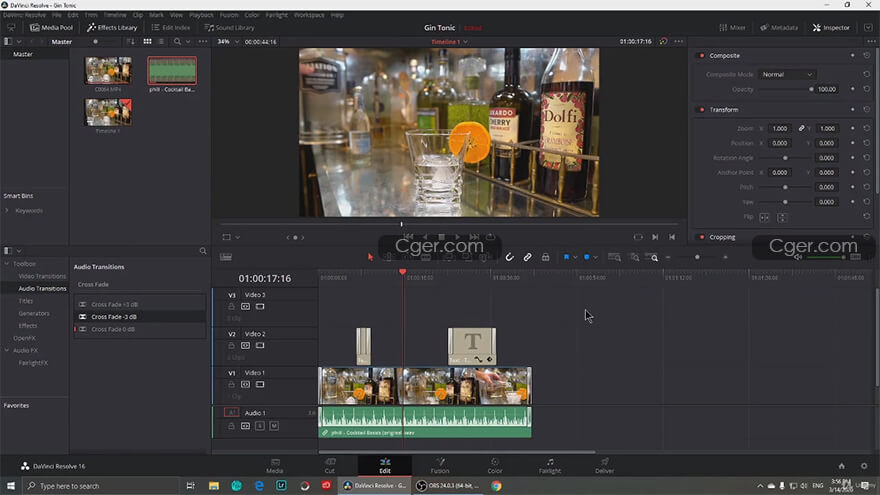The height and width of the screenshot is (495, 880).
Task: Add a blue marker
Action: 586,257
